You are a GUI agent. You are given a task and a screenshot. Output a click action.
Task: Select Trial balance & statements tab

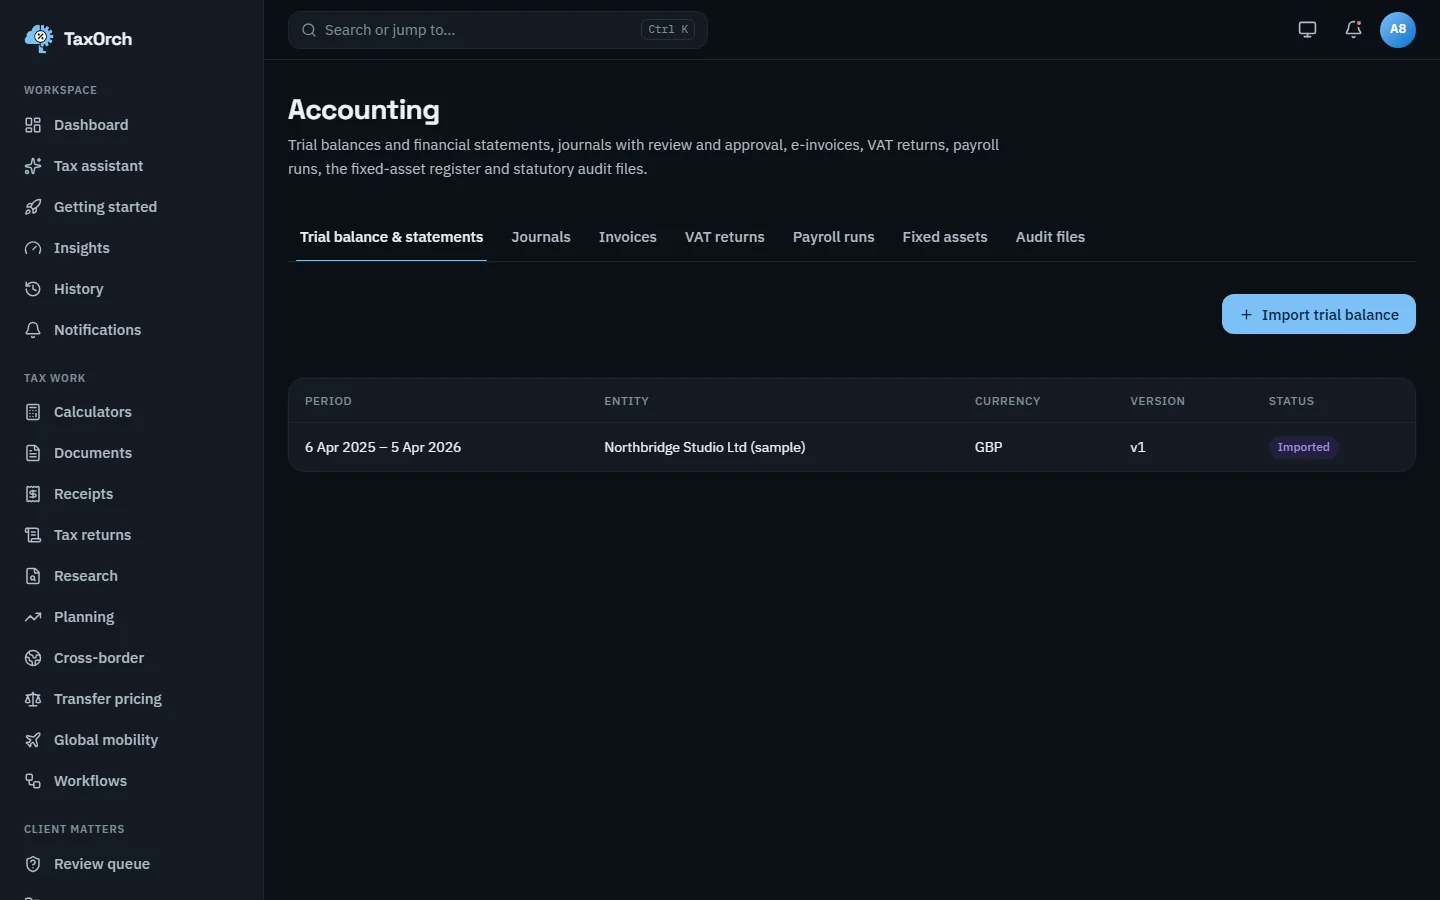coord(392,237)
